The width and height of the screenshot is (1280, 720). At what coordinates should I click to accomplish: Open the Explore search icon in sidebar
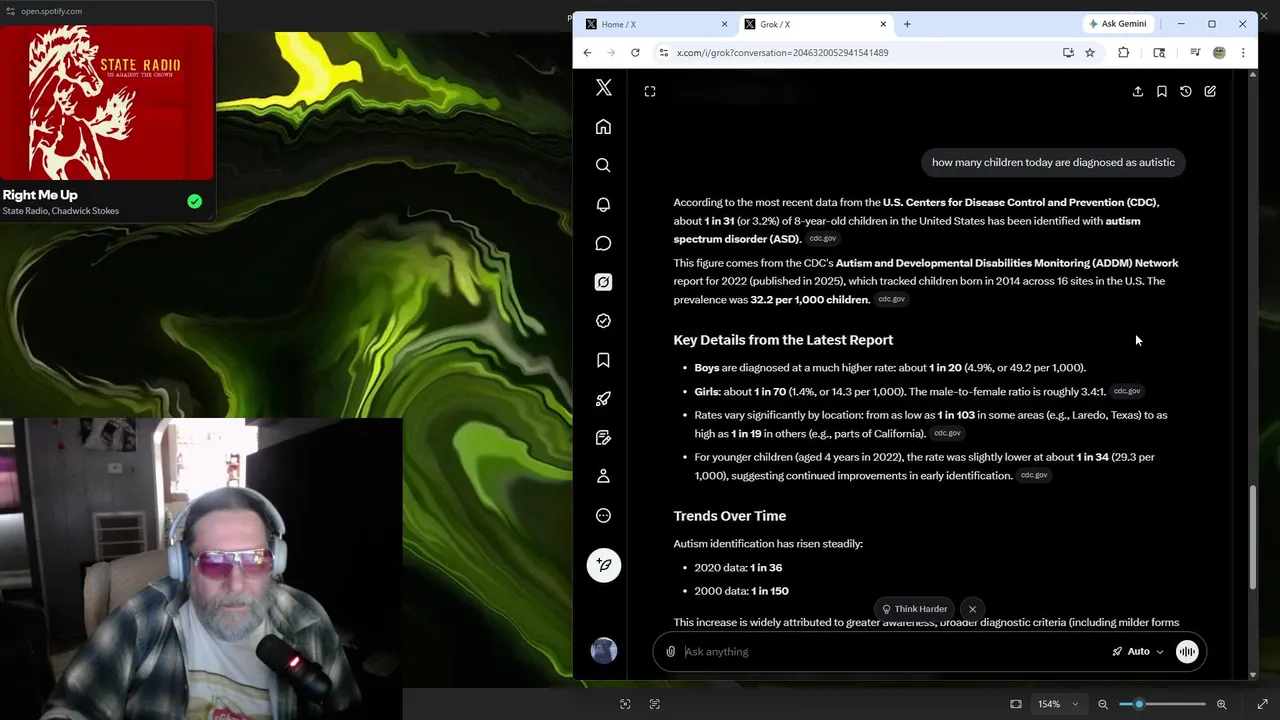click(x=603, y=165)
